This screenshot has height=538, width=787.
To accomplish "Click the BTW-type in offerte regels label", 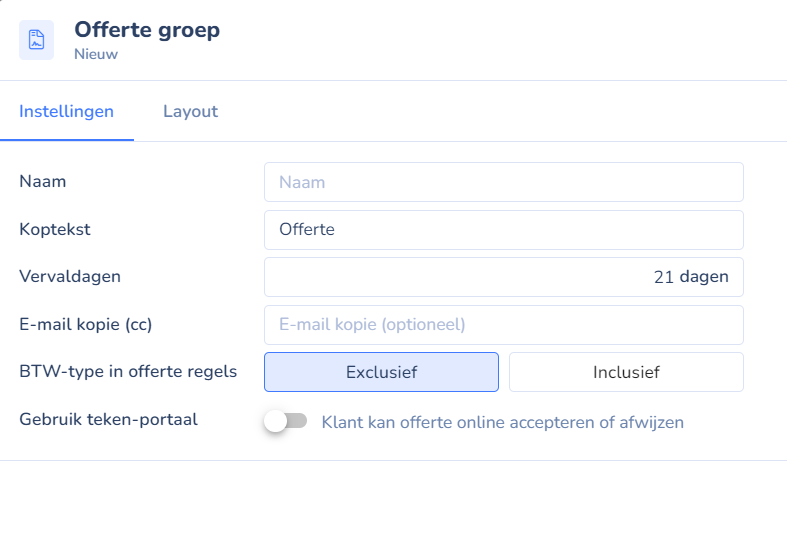I will (128, 371).
